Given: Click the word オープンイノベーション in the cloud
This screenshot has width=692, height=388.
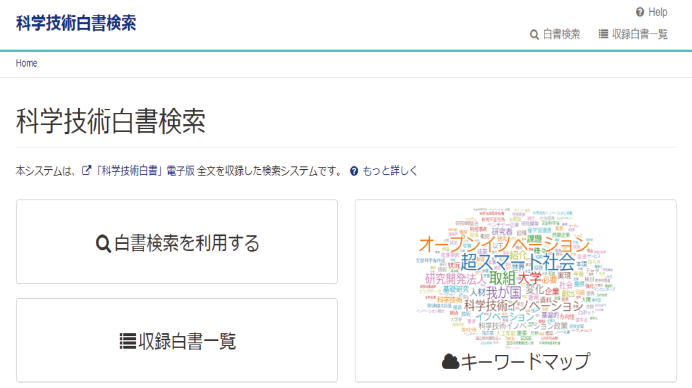Looking at the screenshot, I should pyautogui.click(x=504, y=244).
